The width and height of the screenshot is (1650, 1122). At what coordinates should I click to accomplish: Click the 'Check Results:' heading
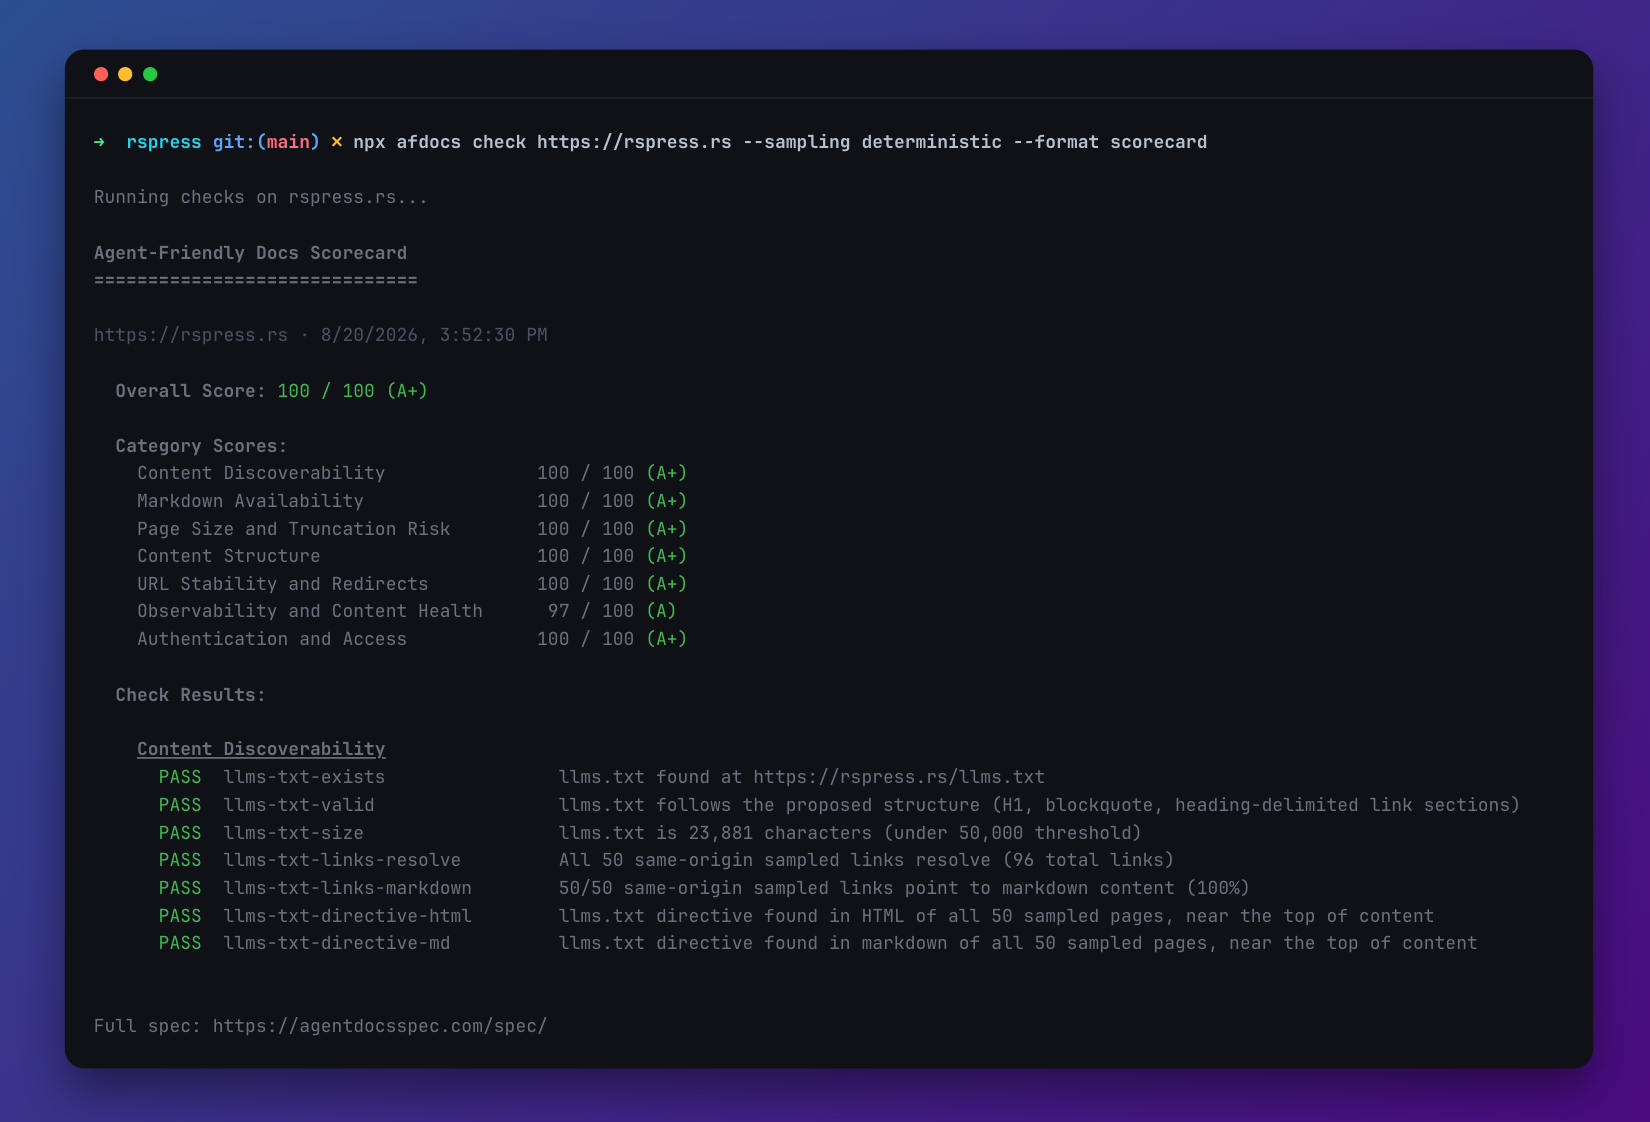(191, 695)
